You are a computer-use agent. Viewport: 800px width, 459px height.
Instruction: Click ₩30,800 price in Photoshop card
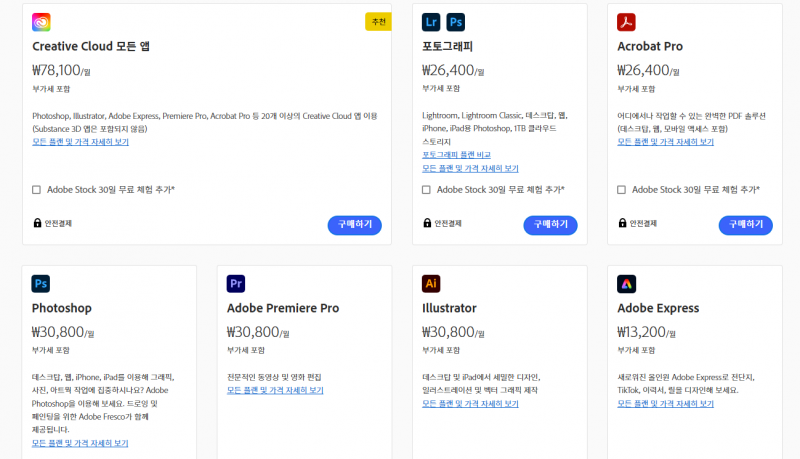tap(63, 332)
